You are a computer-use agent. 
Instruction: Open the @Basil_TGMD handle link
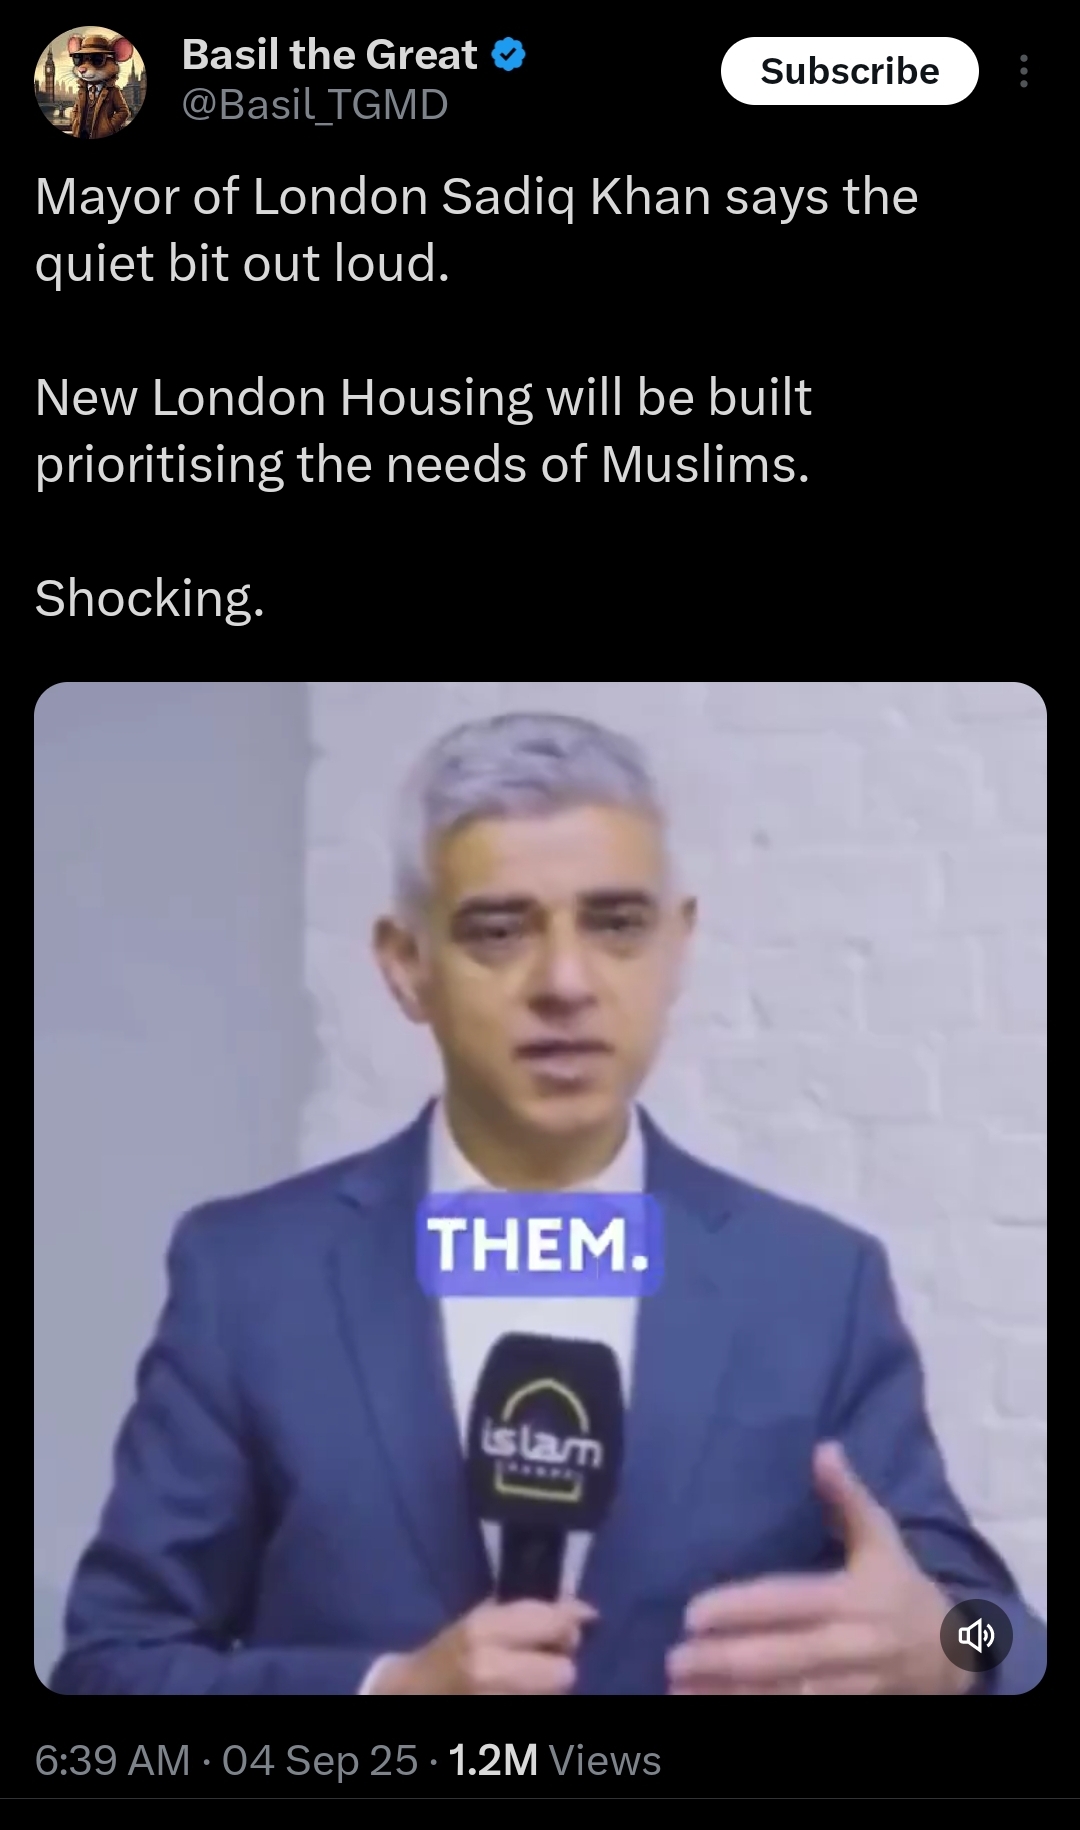pos(314,104)
